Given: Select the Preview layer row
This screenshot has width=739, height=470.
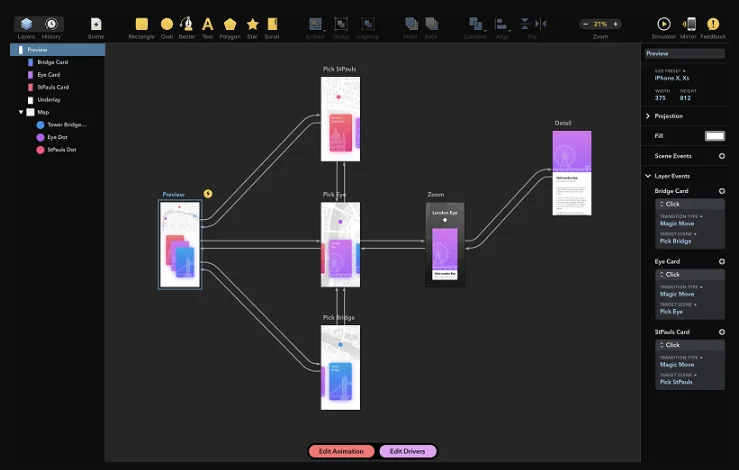Looking at the screenshot, I should (57, 49).
